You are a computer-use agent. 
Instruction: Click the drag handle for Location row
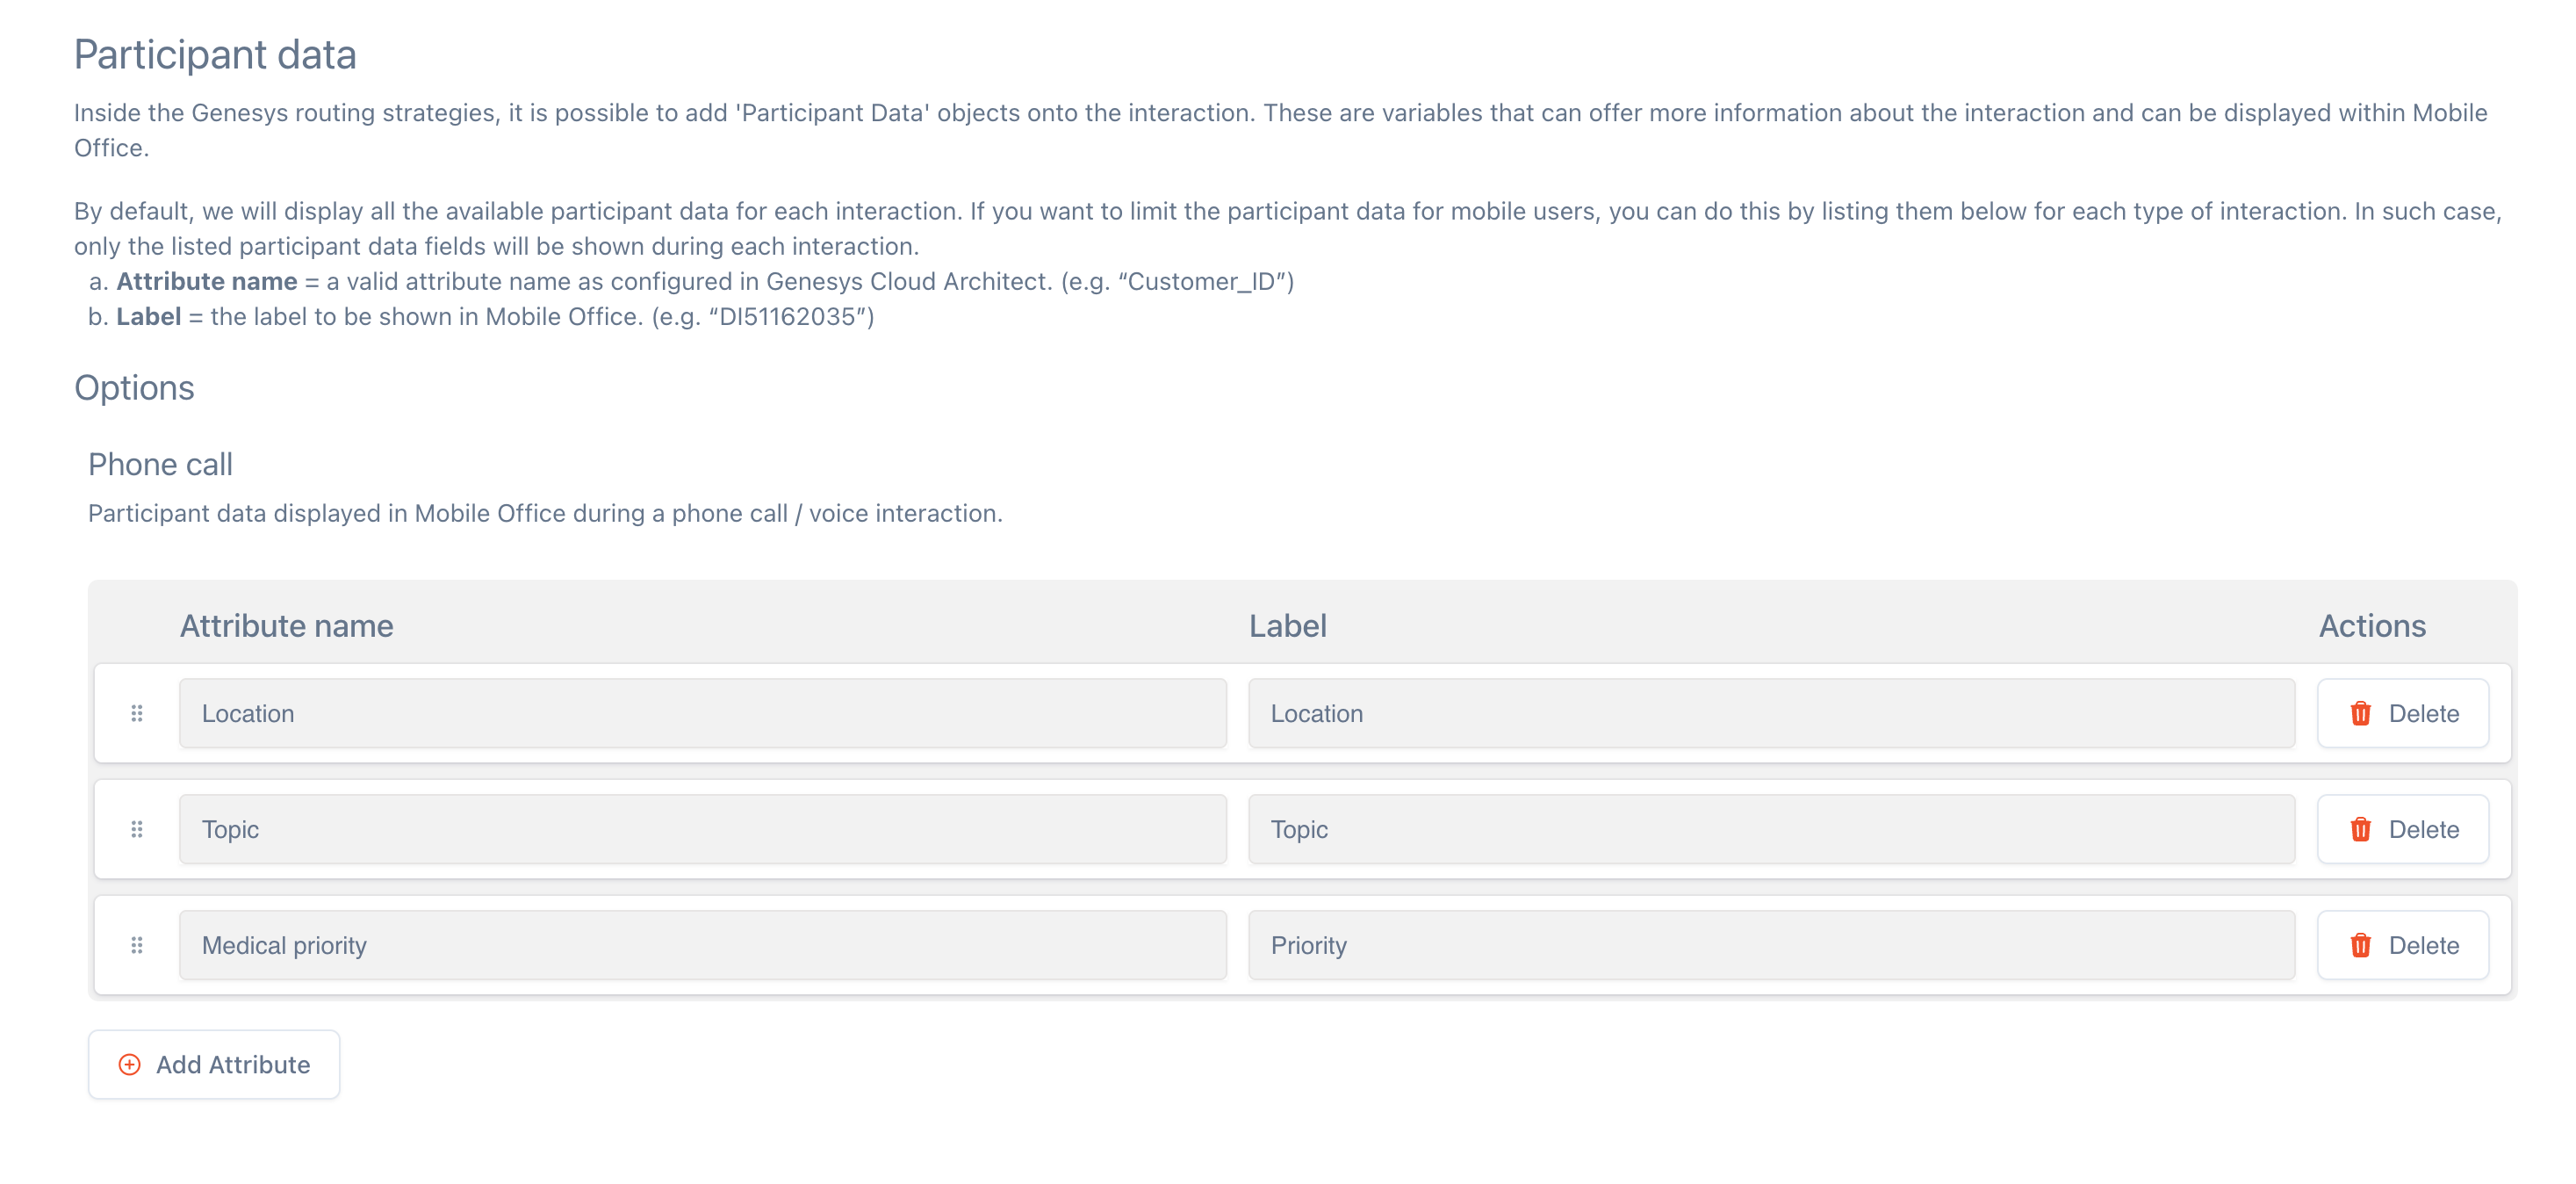click(x=137, y=713)
